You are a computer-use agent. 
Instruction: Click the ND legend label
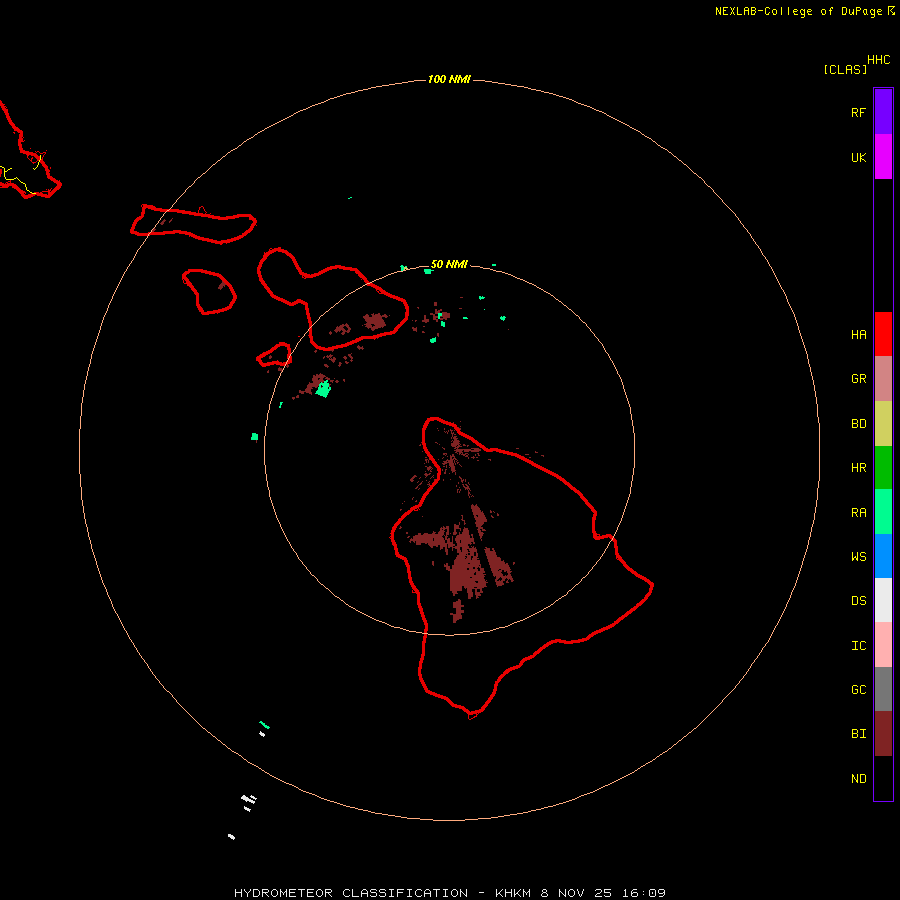coord(858,778)
